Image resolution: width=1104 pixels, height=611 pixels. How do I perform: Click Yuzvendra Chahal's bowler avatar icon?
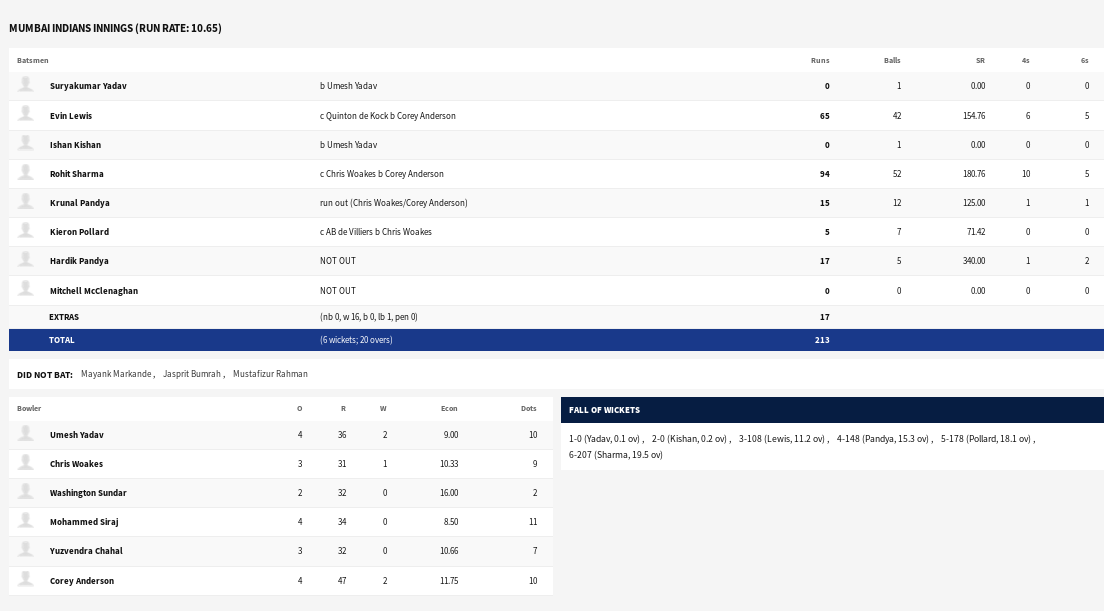(25, 549)
